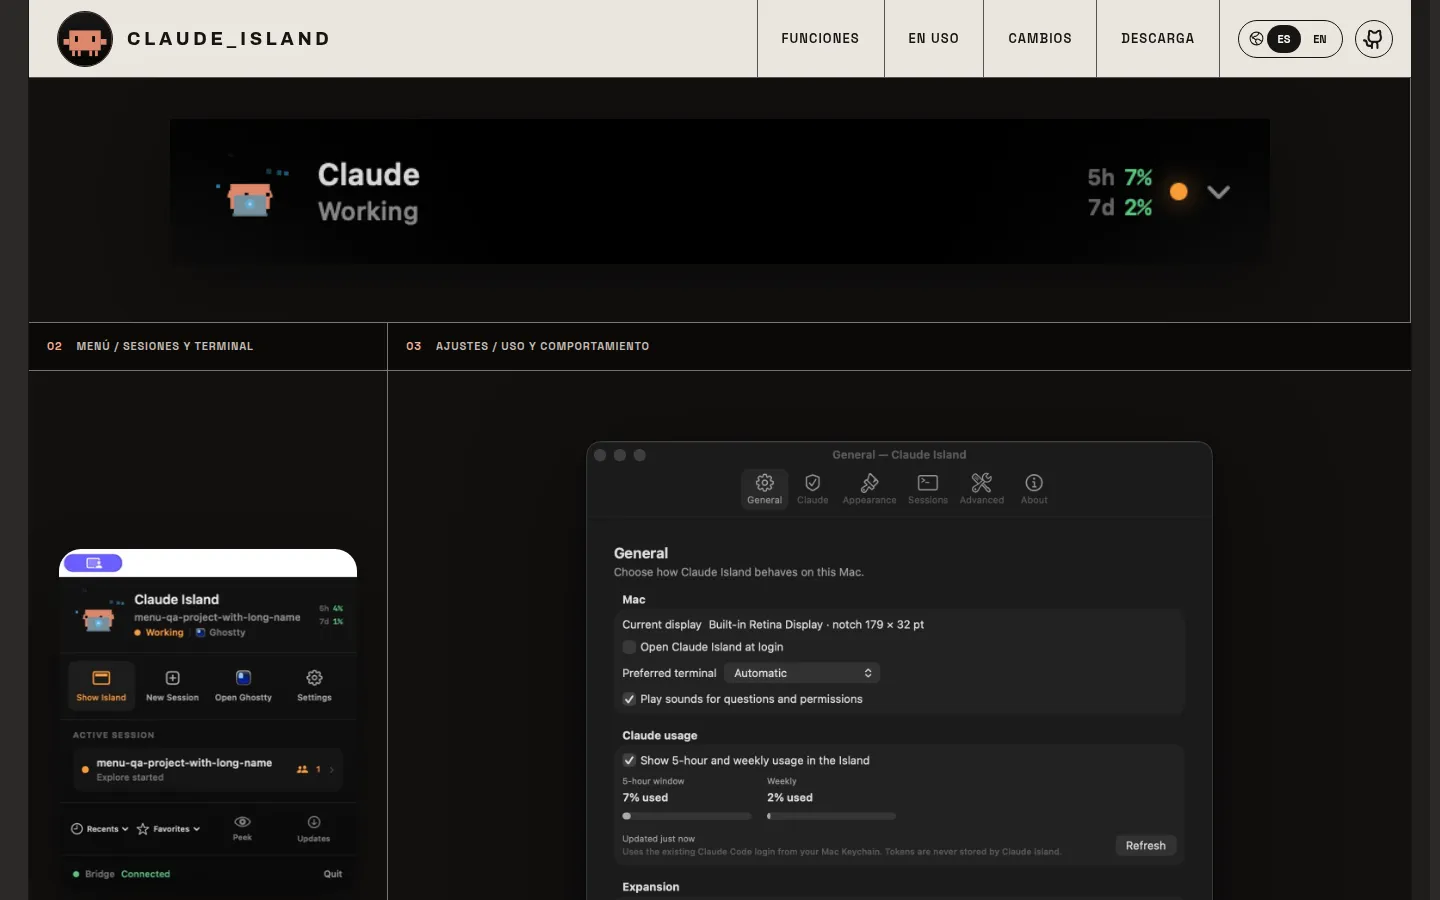Screen dimensions: 1440x900
Task: Click the Claude mascot in the island banner
Action: coord(251,195)
